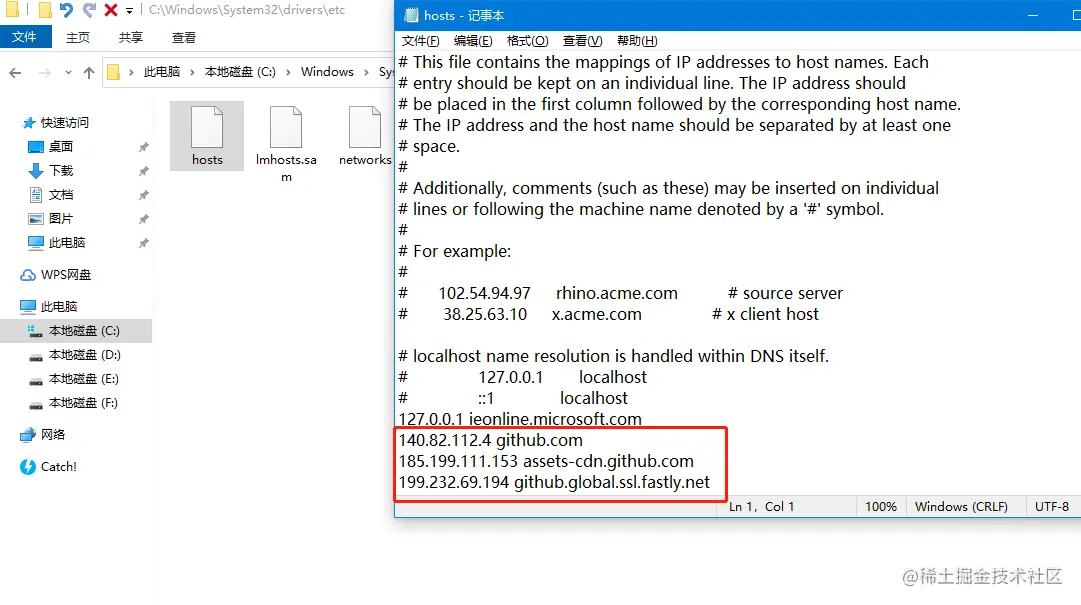
Task: Switch to the 查看 ribbon tab
Action: (x=183, y=37)
